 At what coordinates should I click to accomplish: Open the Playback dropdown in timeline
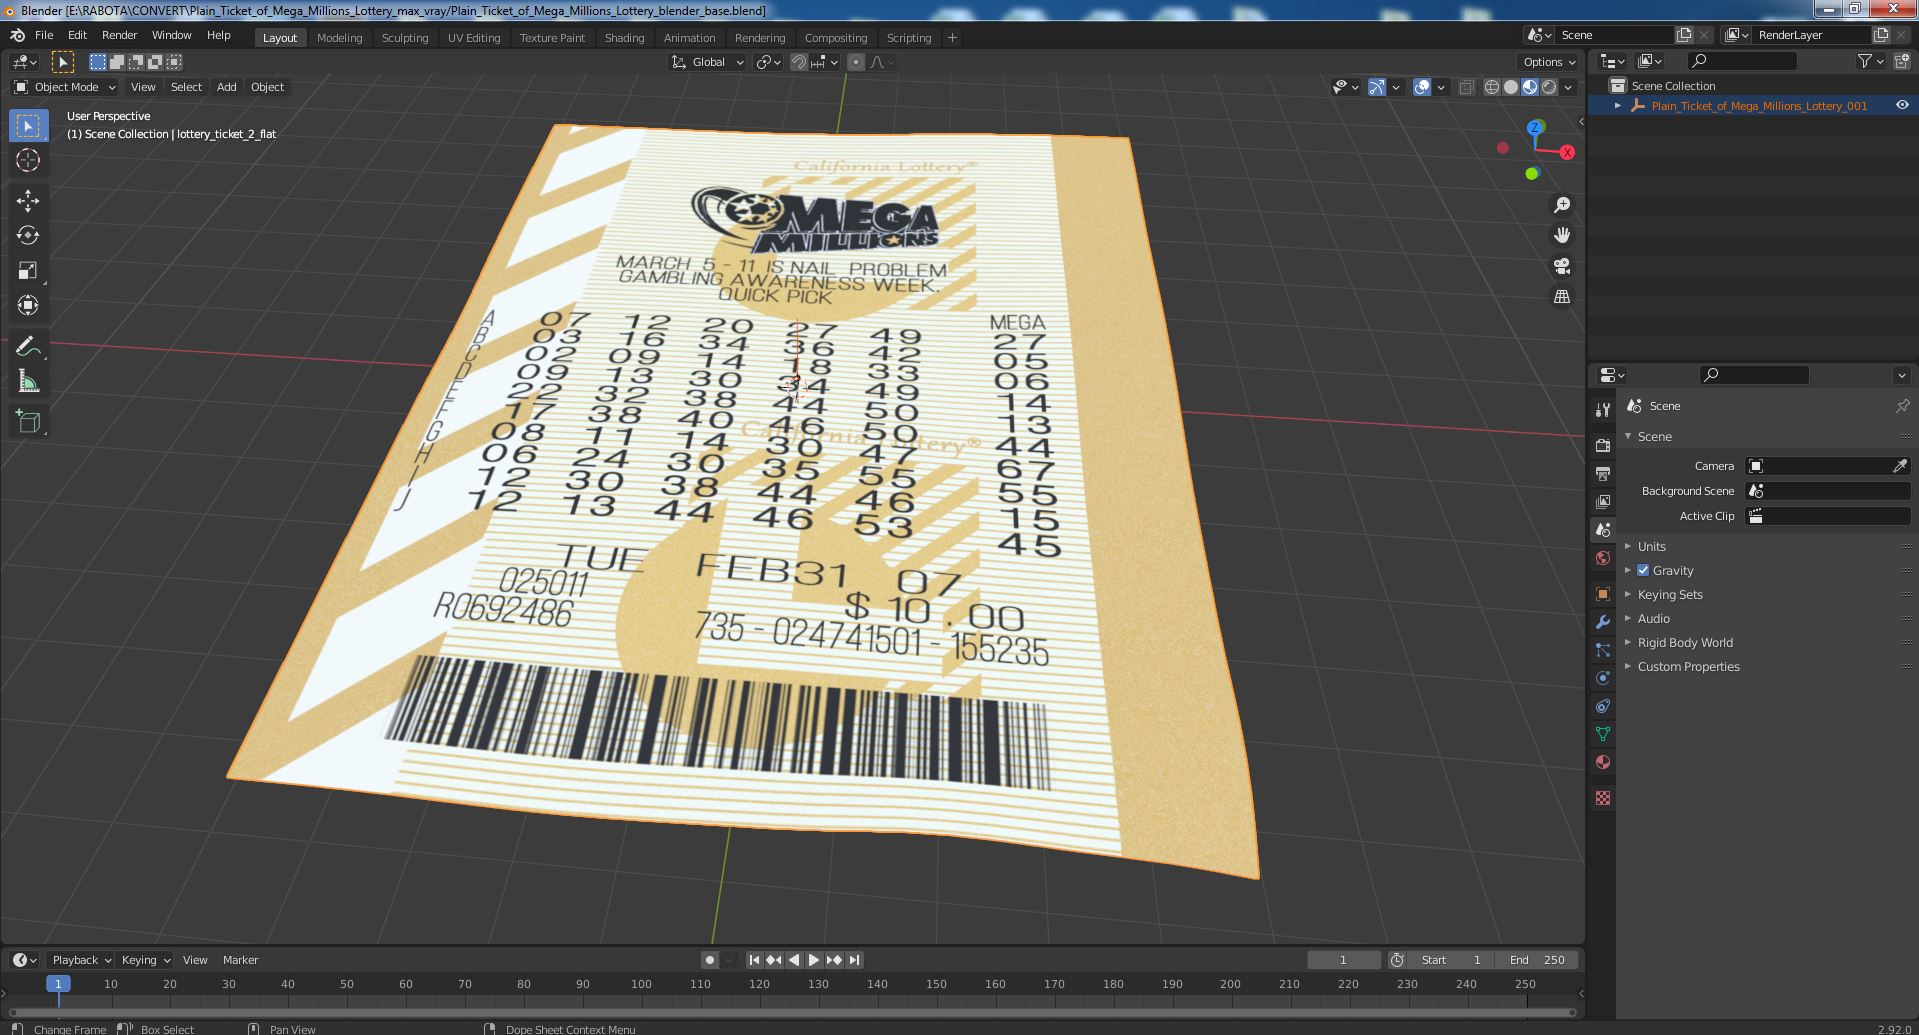(80, 960)
